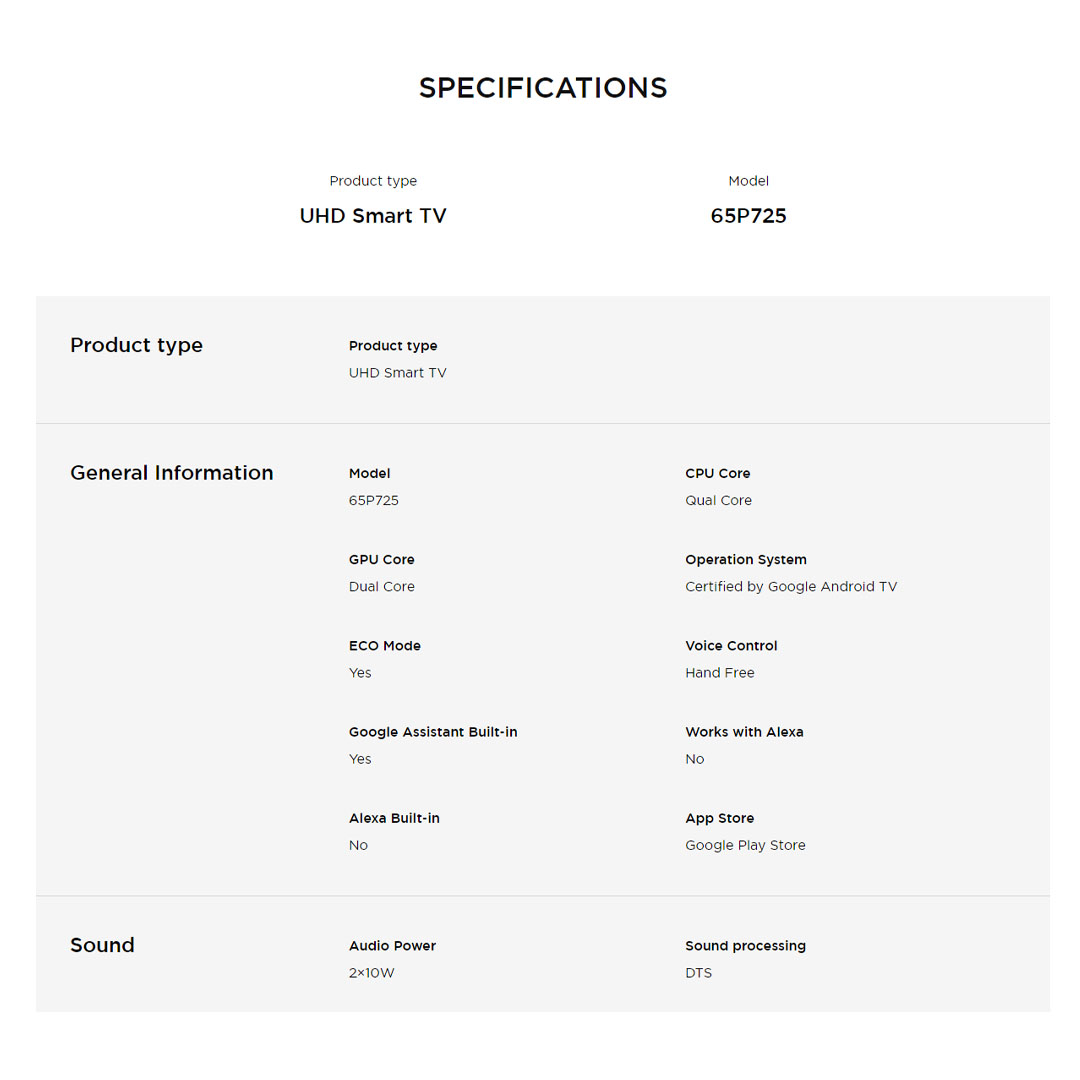Click the Hand Free value

[719, 673]
